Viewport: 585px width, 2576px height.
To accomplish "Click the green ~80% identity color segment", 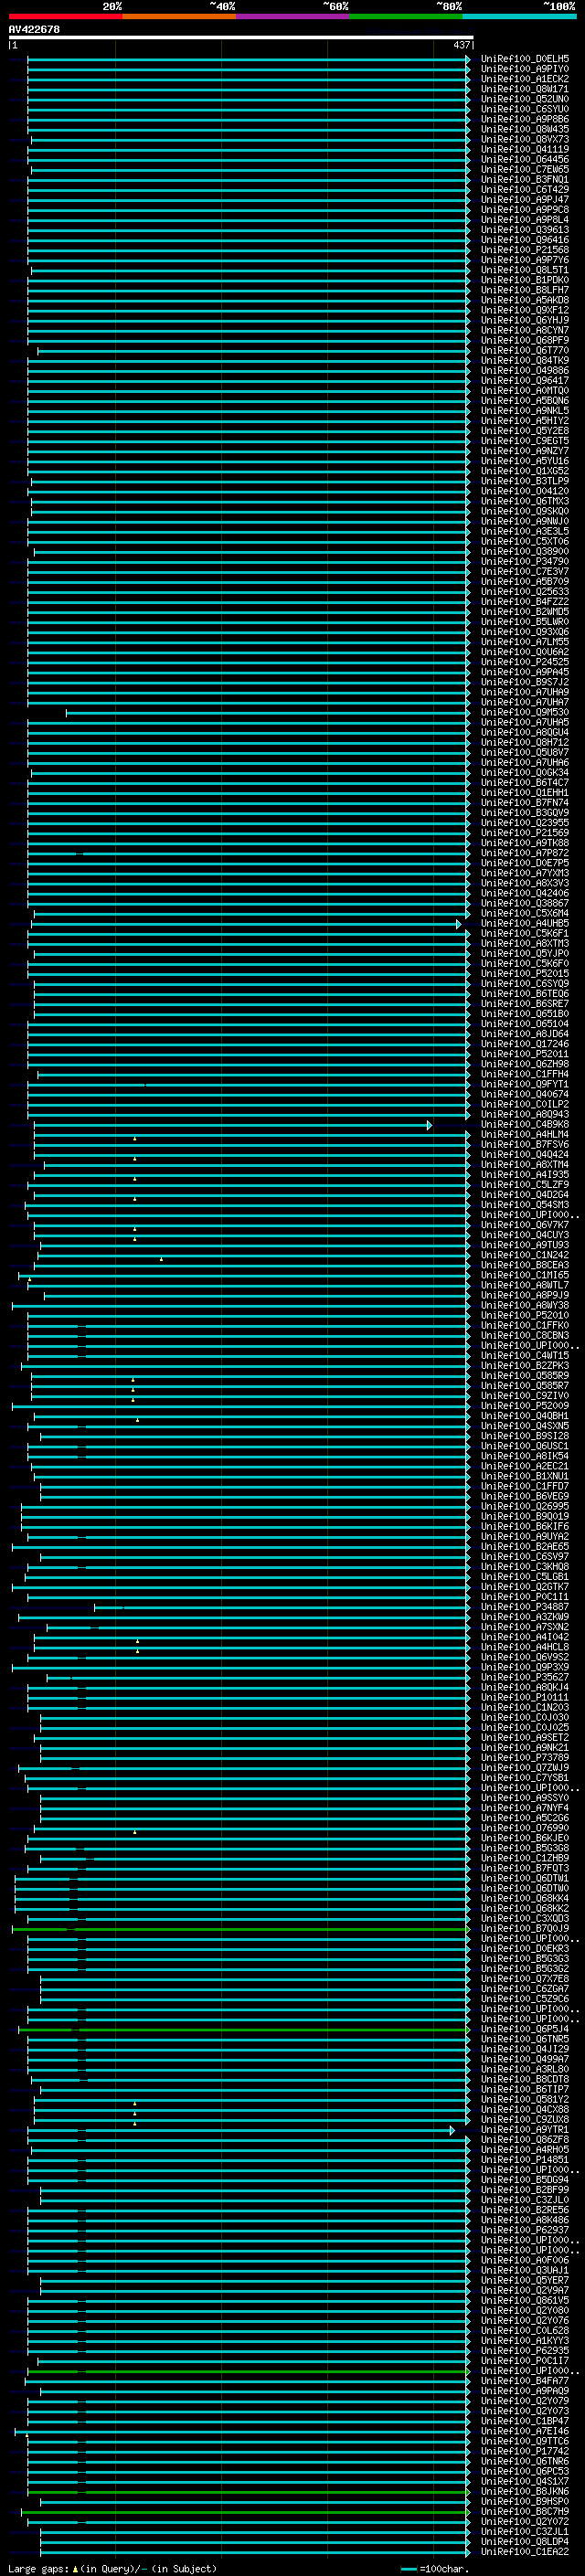I will point(406,16).
